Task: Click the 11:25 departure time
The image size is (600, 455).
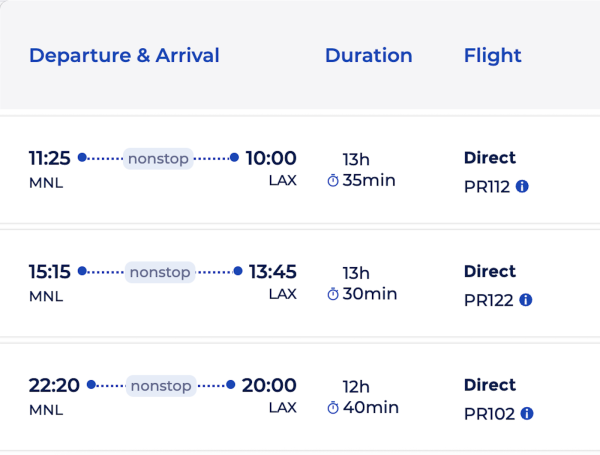Action: [49, 158]
